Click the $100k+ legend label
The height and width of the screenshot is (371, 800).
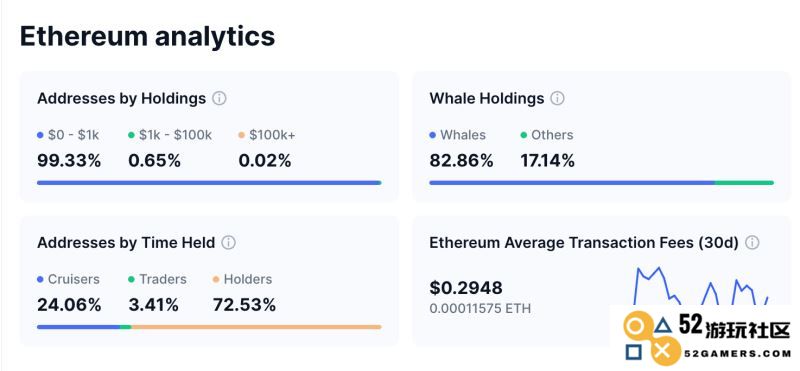(x=272, y=135)
